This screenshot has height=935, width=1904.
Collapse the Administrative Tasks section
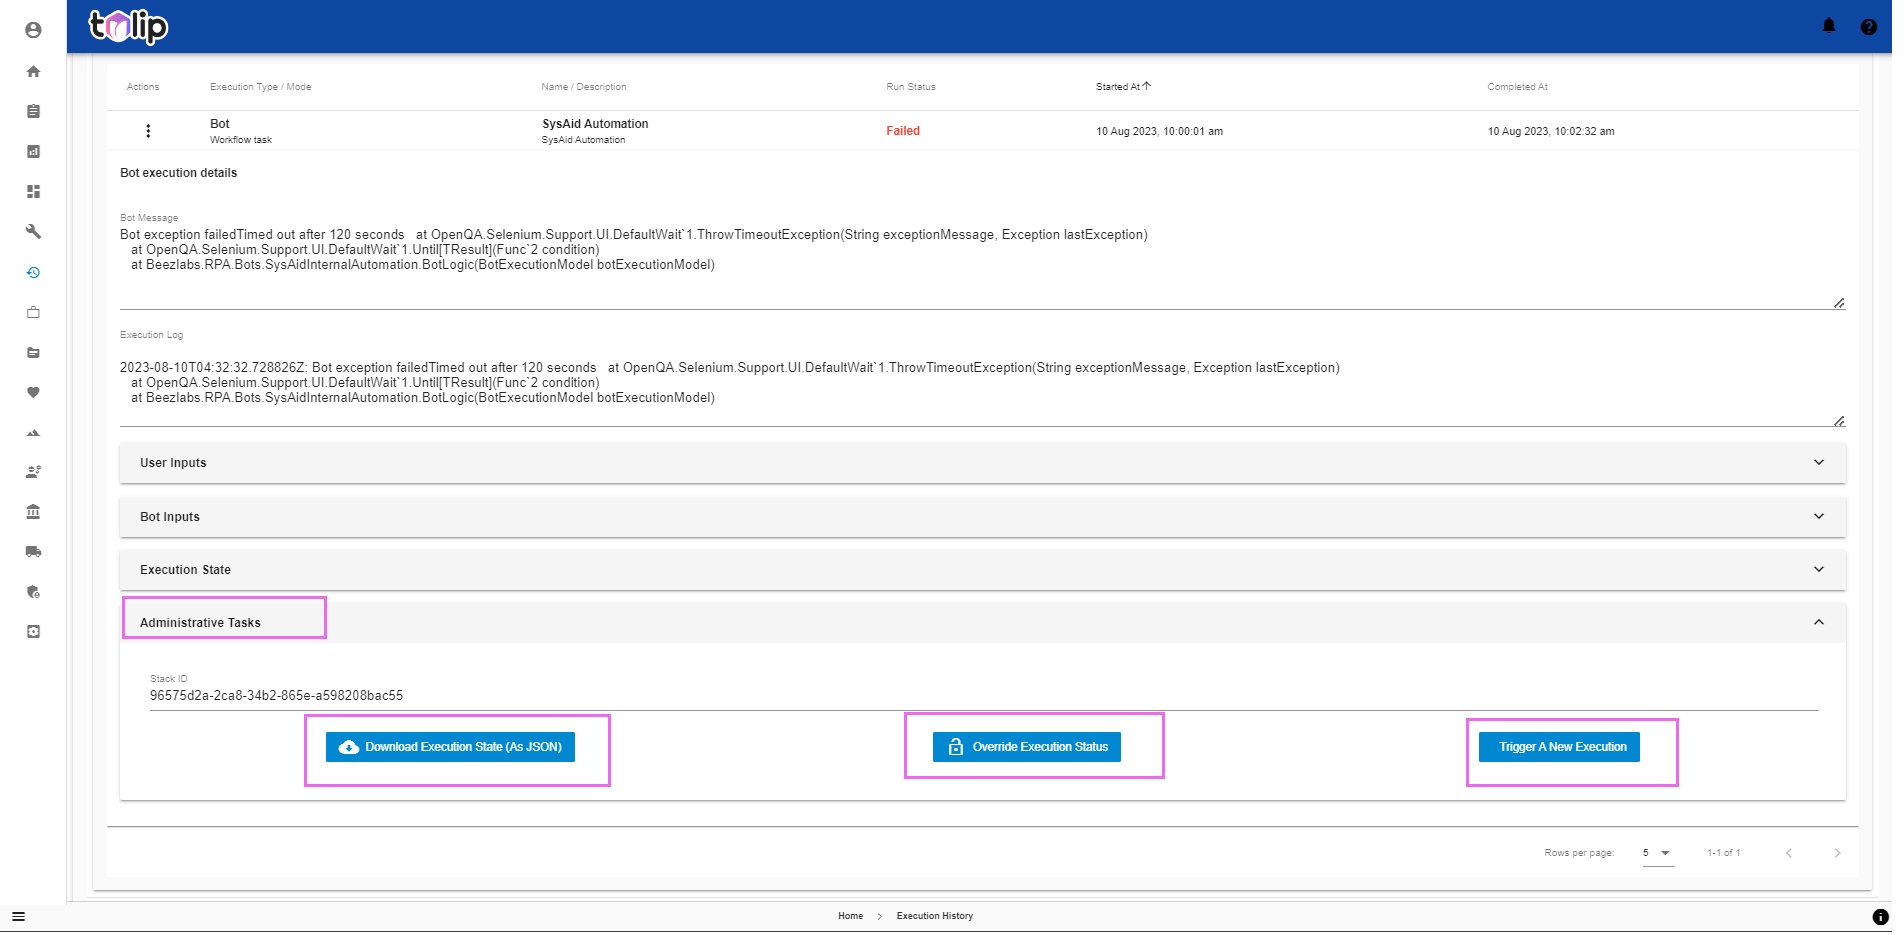coord(982,622)
